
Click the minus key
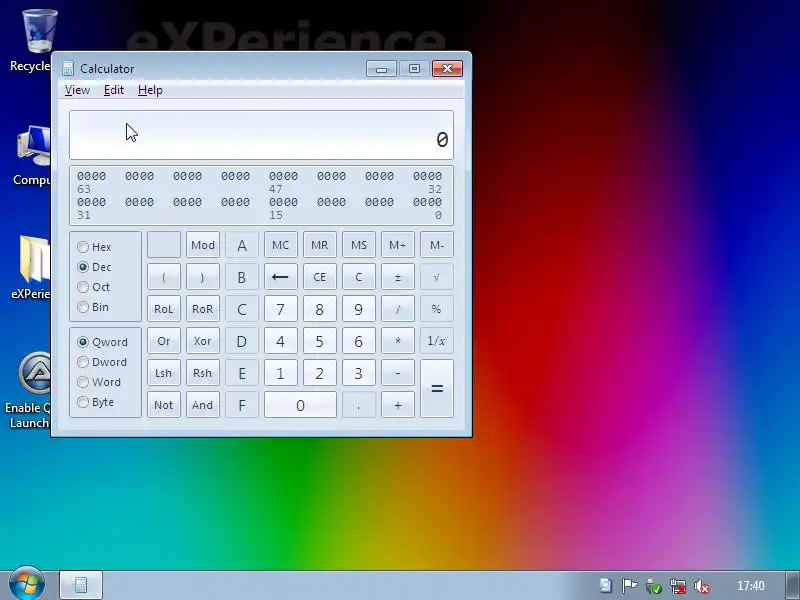(398, 373)
